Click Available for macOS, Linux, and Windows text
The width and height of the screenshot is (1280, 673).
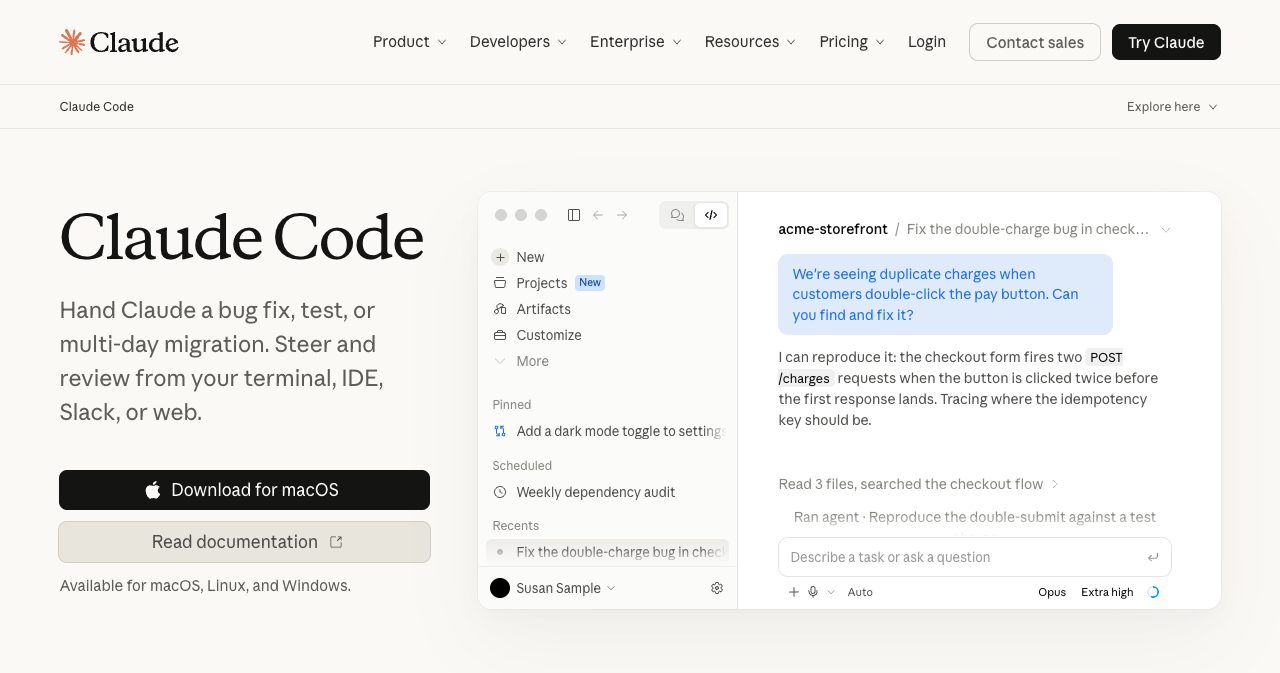tap(205, 586)
